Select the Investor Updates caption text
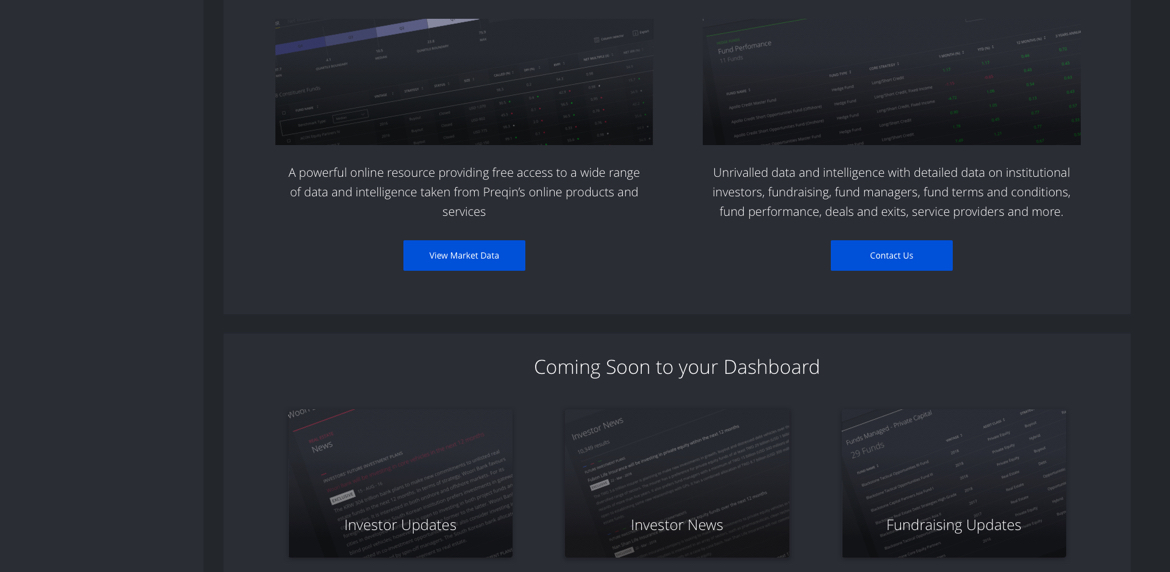Screen dimensions: 1170x572 [x=400, y=525]
